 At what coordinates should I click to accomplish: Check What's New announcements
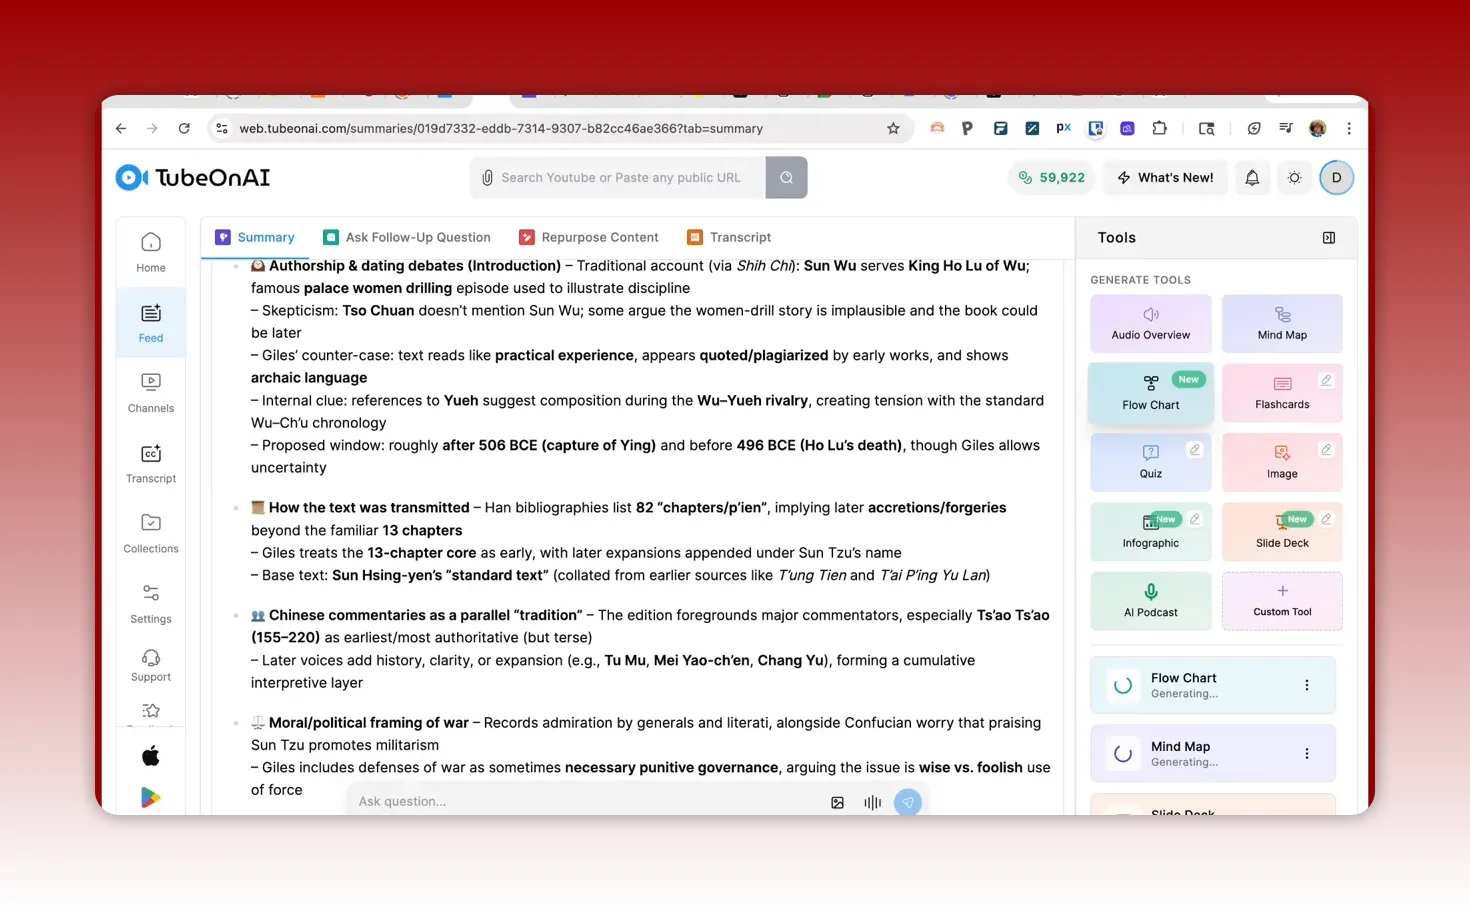coord(1165,177)
